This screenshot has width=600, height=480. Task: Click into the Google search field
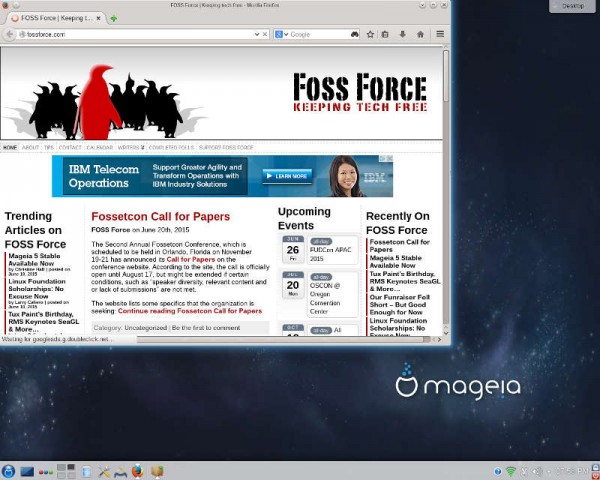click(x=320, y=34)
